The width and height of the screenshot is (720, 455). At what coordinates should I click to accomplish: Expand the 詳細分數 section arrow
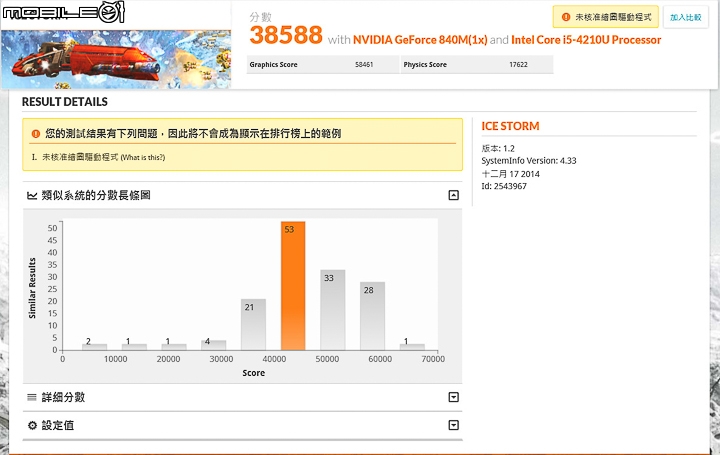click(x=453, y=397)
